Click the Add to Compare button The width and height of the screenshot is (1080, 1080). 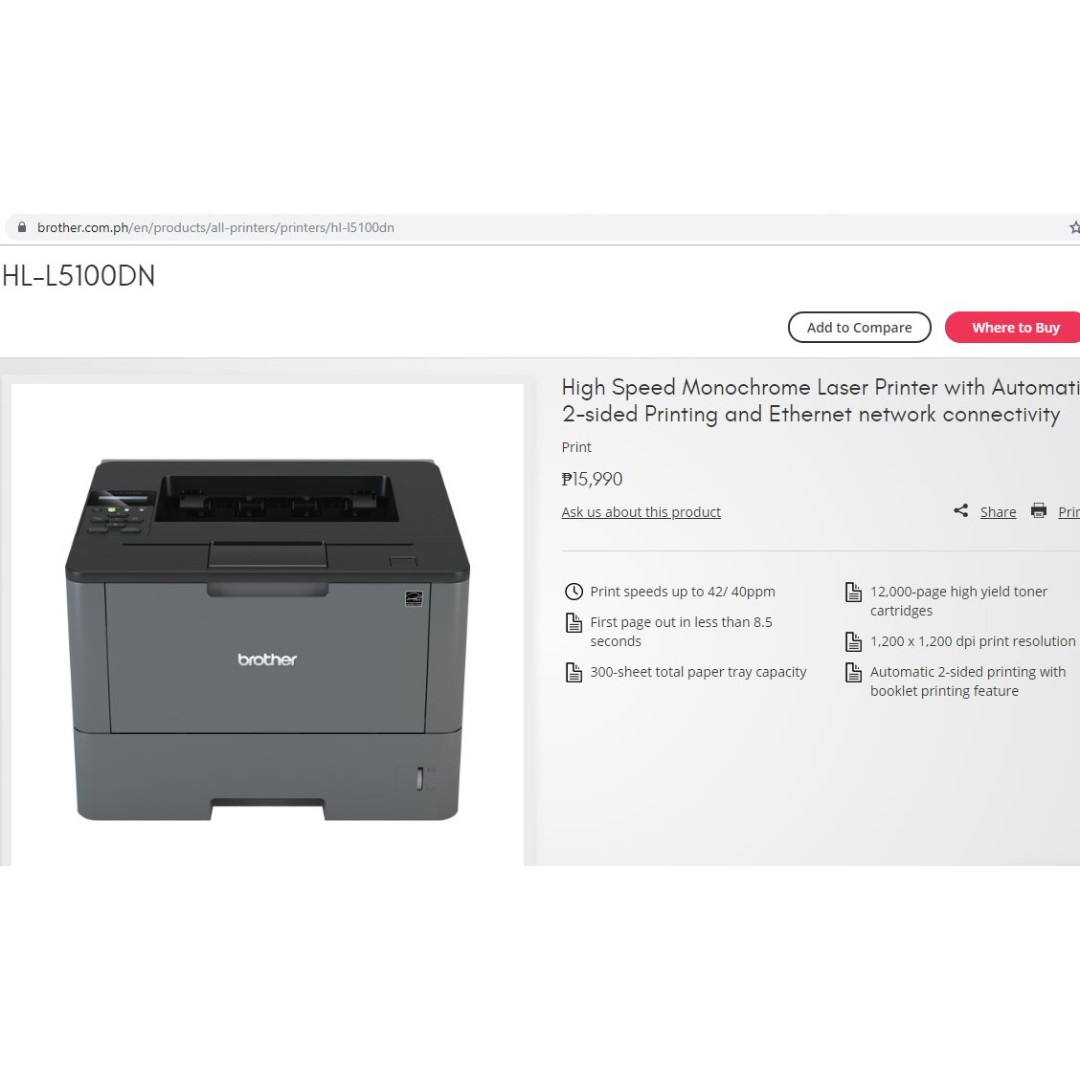click(x=860, y=327)
